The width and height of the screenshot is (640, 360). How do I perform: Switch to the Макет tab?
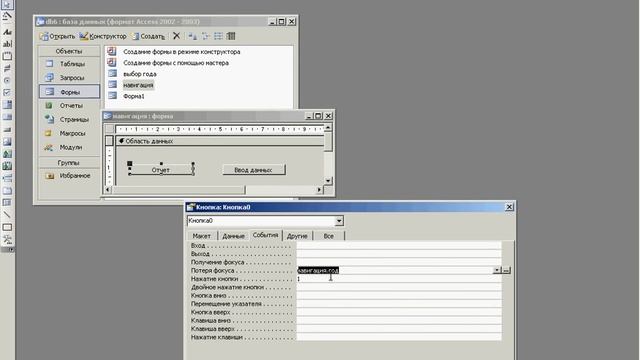coord(202,236)
